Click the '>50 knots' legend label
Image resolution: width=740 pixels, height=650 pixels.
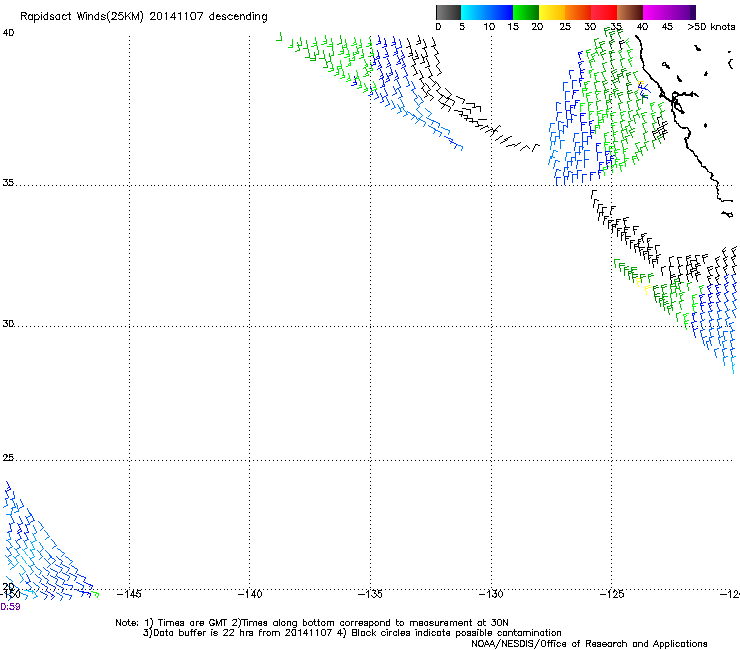[711, 27]
